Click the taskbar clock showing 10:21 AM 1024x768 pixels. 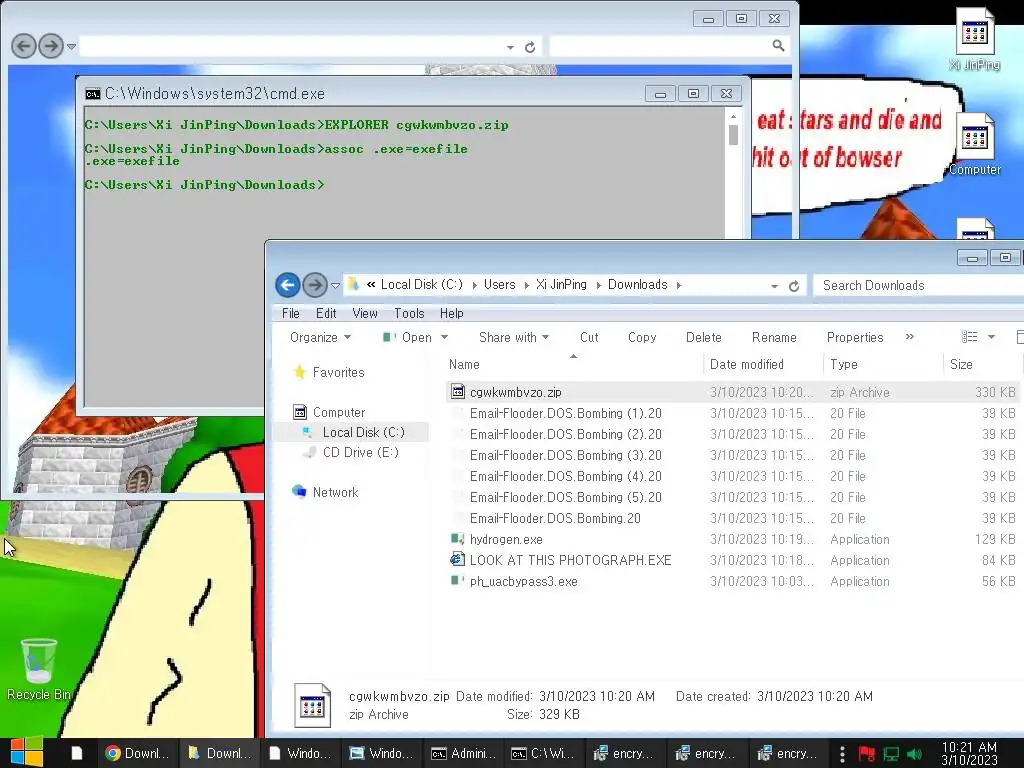(969, 754)
